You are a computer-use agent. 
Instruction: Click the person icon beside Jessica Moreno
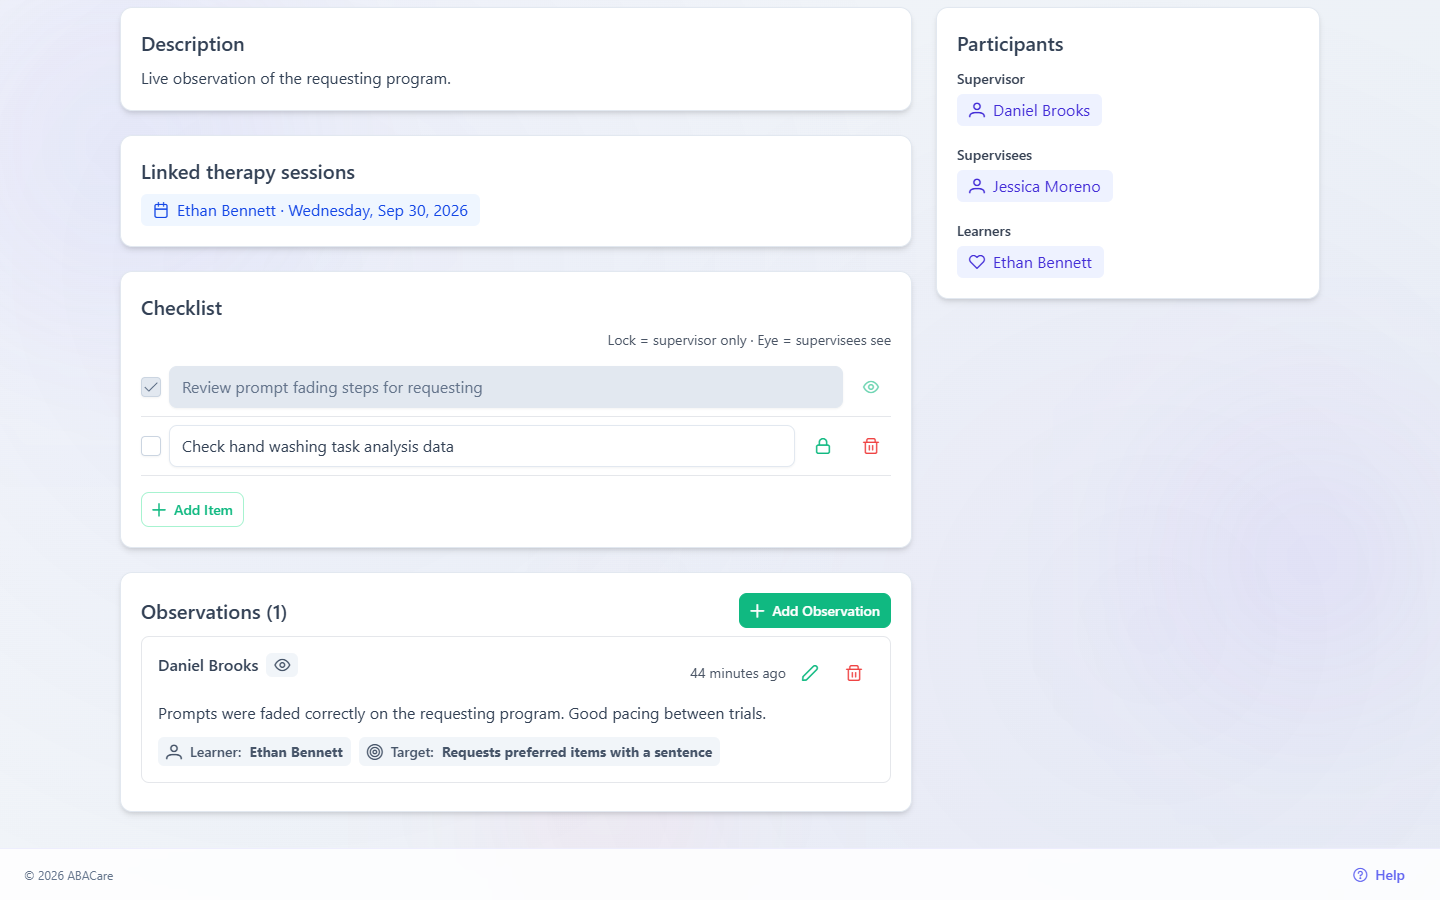click(x=977, y=186)
